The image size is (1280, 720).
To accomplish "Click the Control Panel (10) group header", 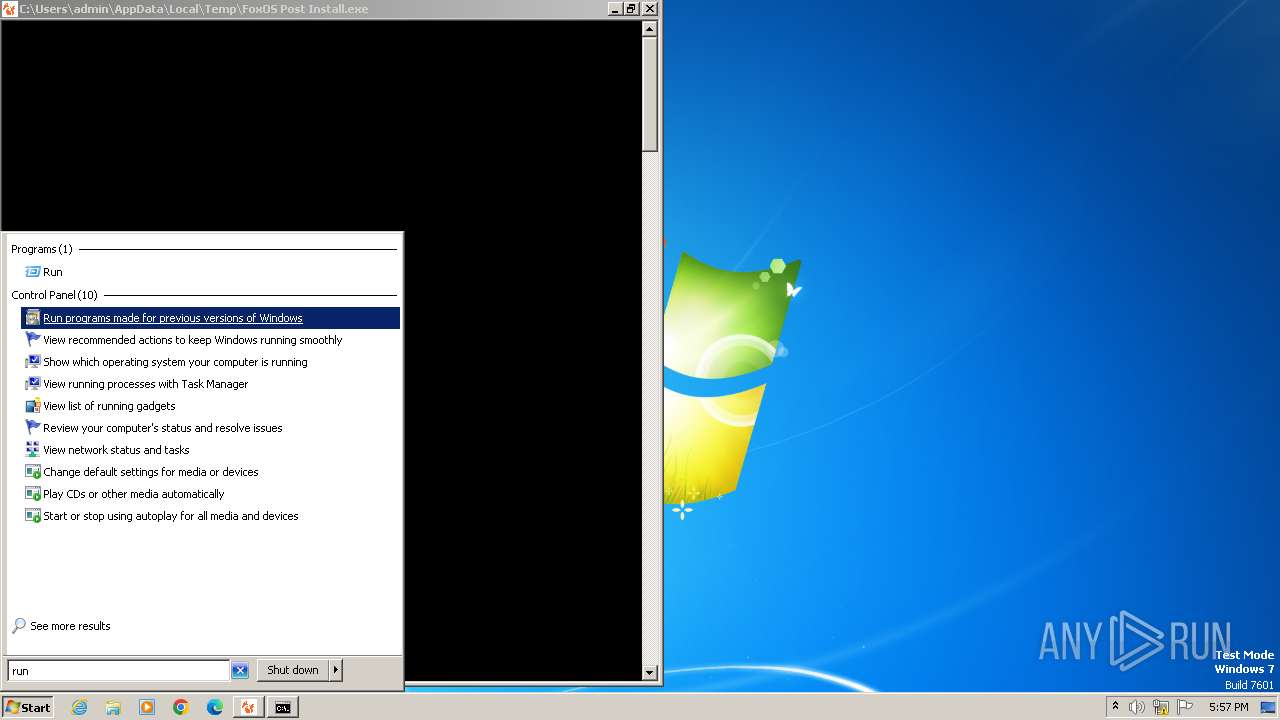I will point(54,295).
